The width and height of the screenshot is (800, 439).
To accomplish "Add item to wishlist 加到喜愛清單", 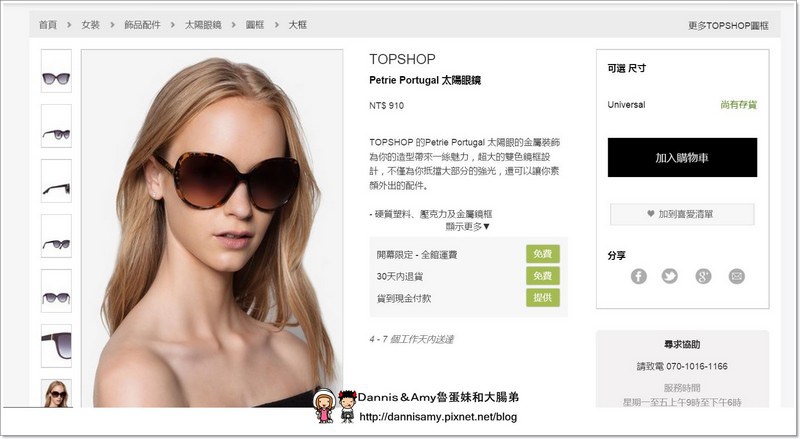I will coord(682,214).
